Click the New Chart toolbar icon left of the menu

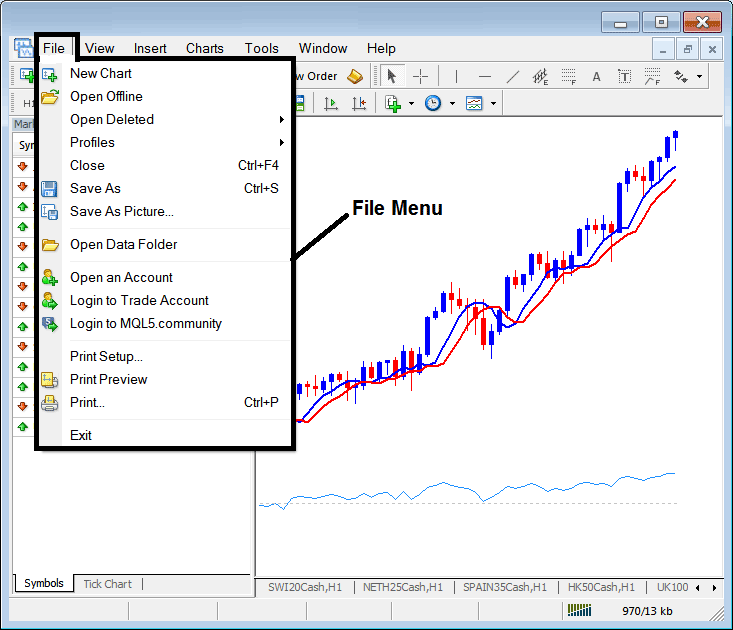coord(27,75)
